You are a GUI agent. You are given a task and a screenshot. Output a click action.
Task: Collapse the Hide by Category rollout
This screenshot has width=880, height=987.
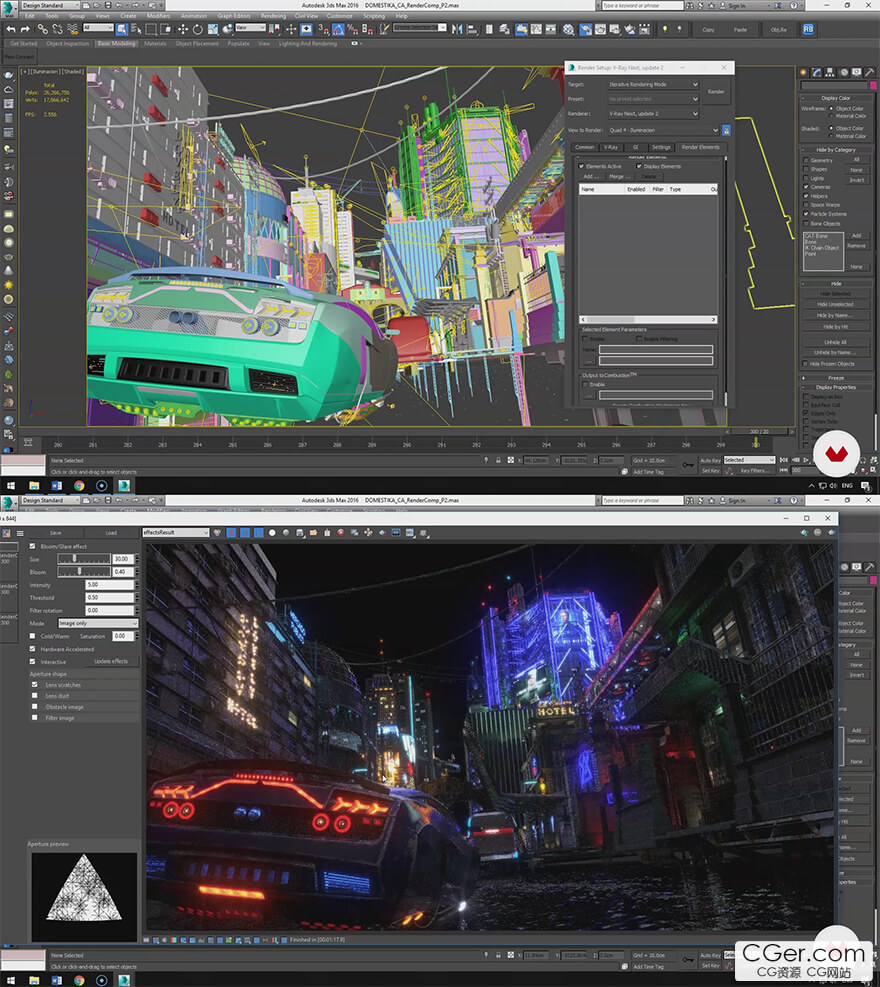click(x=836, y=150)
